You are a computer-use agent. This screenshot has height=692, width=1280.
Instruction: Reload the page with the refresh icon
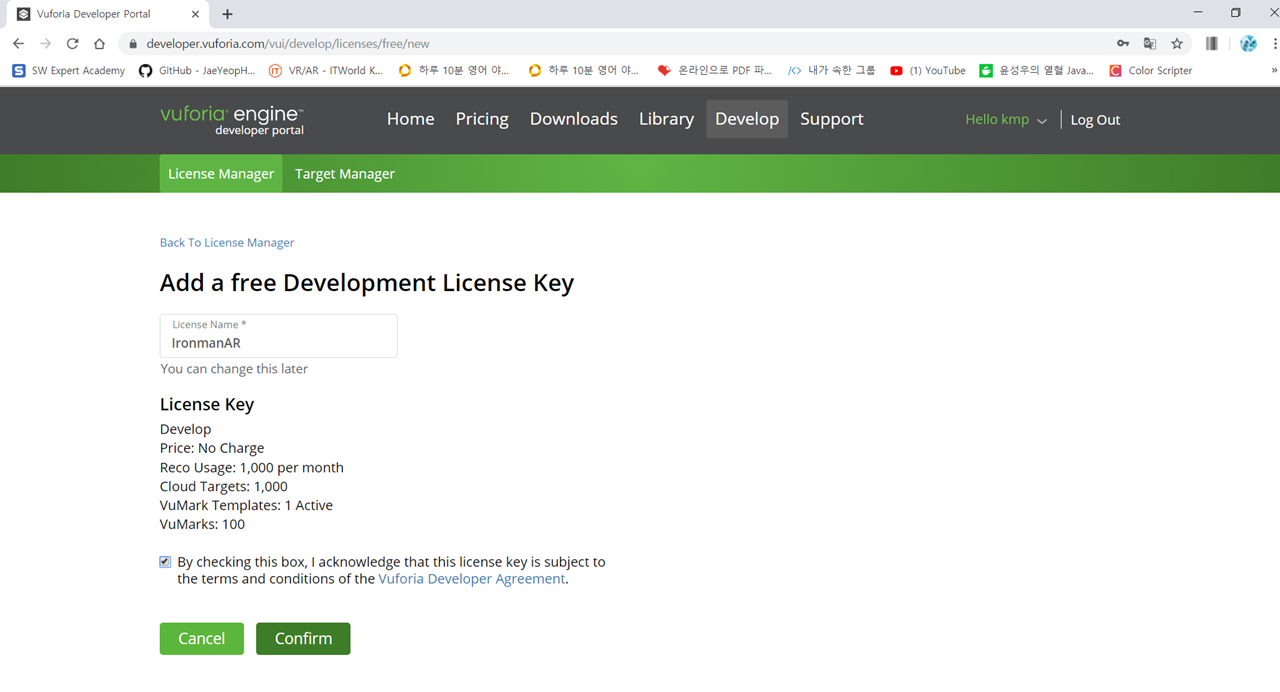[x=72, y=44]
